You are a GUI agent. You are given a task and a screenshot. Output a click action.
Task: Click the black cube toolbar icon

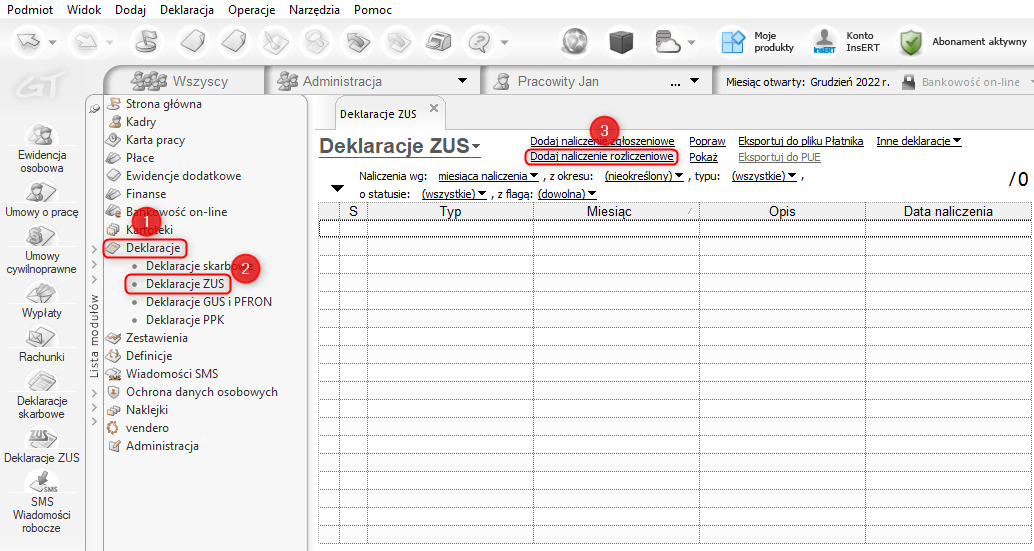click(x=621, y=42)
